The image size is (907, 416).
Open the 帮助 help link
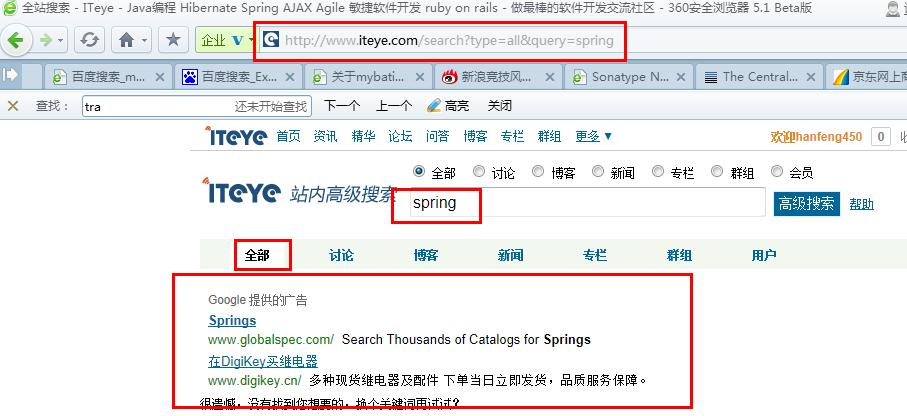click(x=861, y=204)
